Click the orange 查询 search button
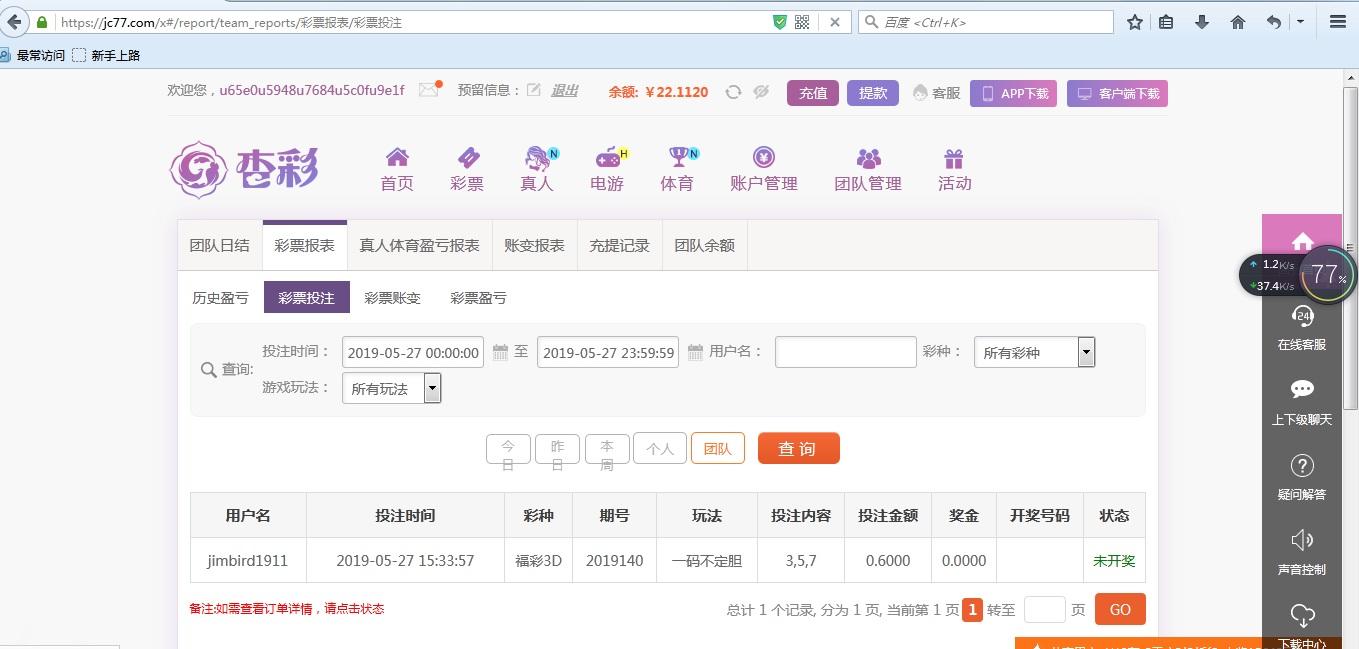The width and height of the screenshot is (1359, 649). [798, 448]
